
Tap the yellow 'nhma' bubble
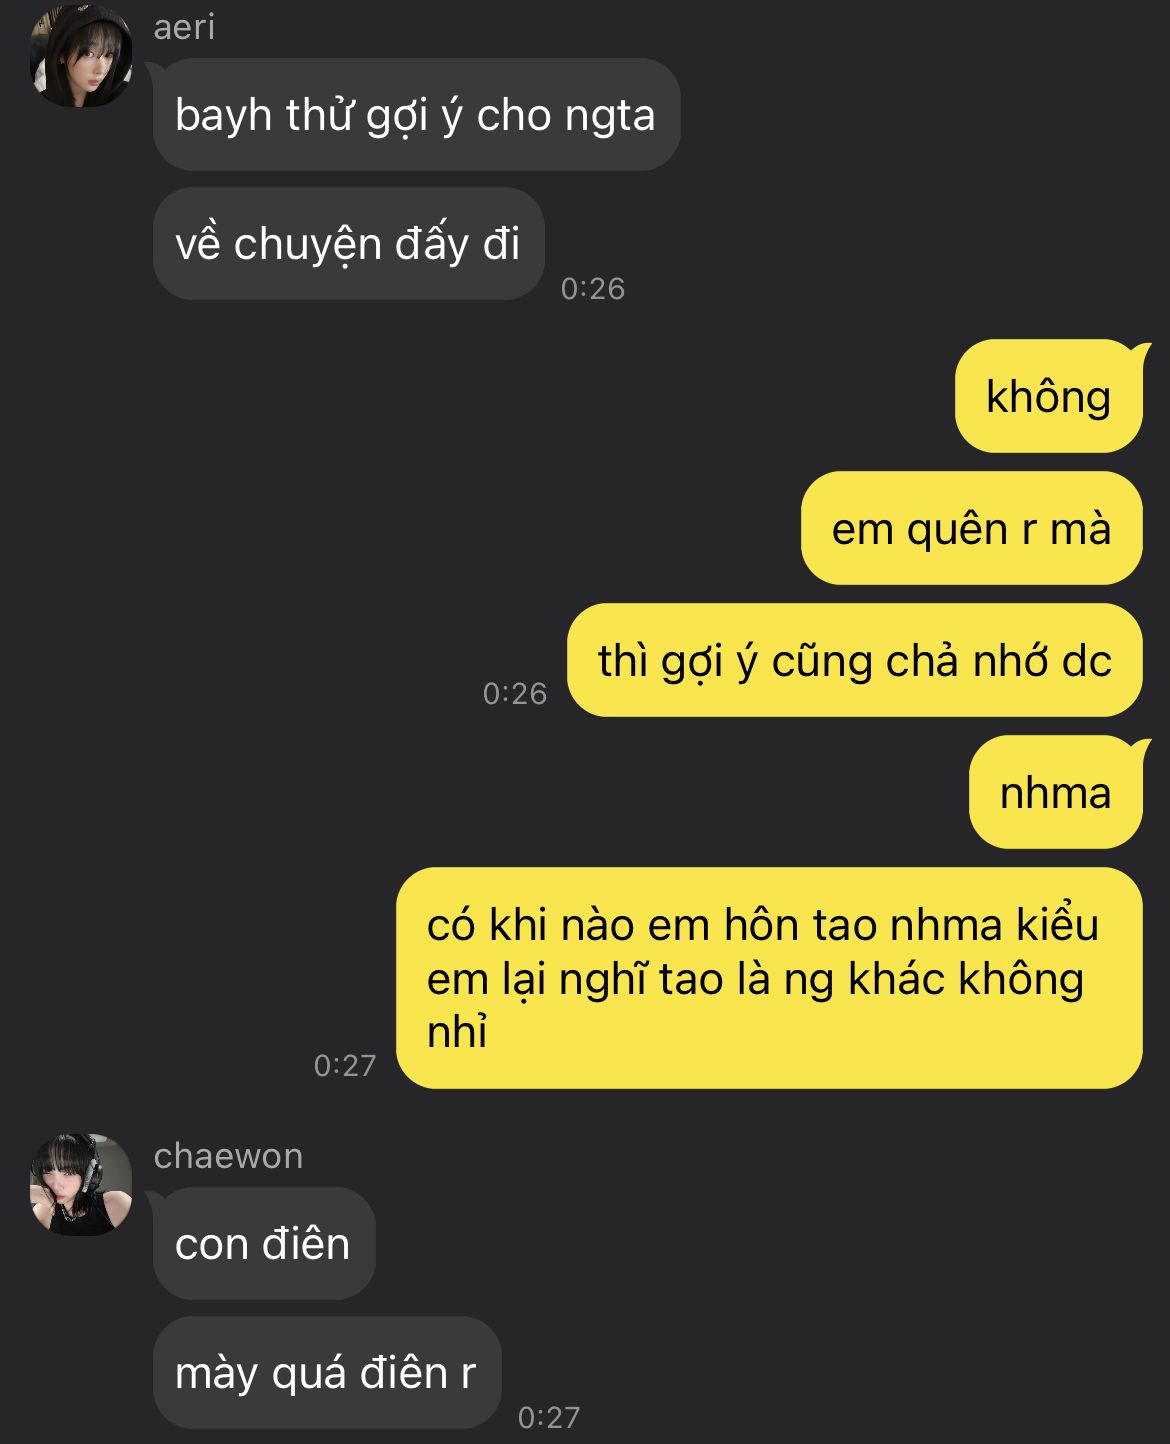(1055, 792)
